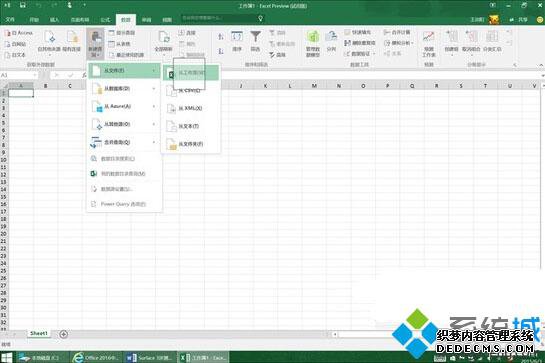The width and height of the screenshot is (545, 363).
Task: Open Data Catalog Search (数据目录搜索)
Action: coord(124,159)
